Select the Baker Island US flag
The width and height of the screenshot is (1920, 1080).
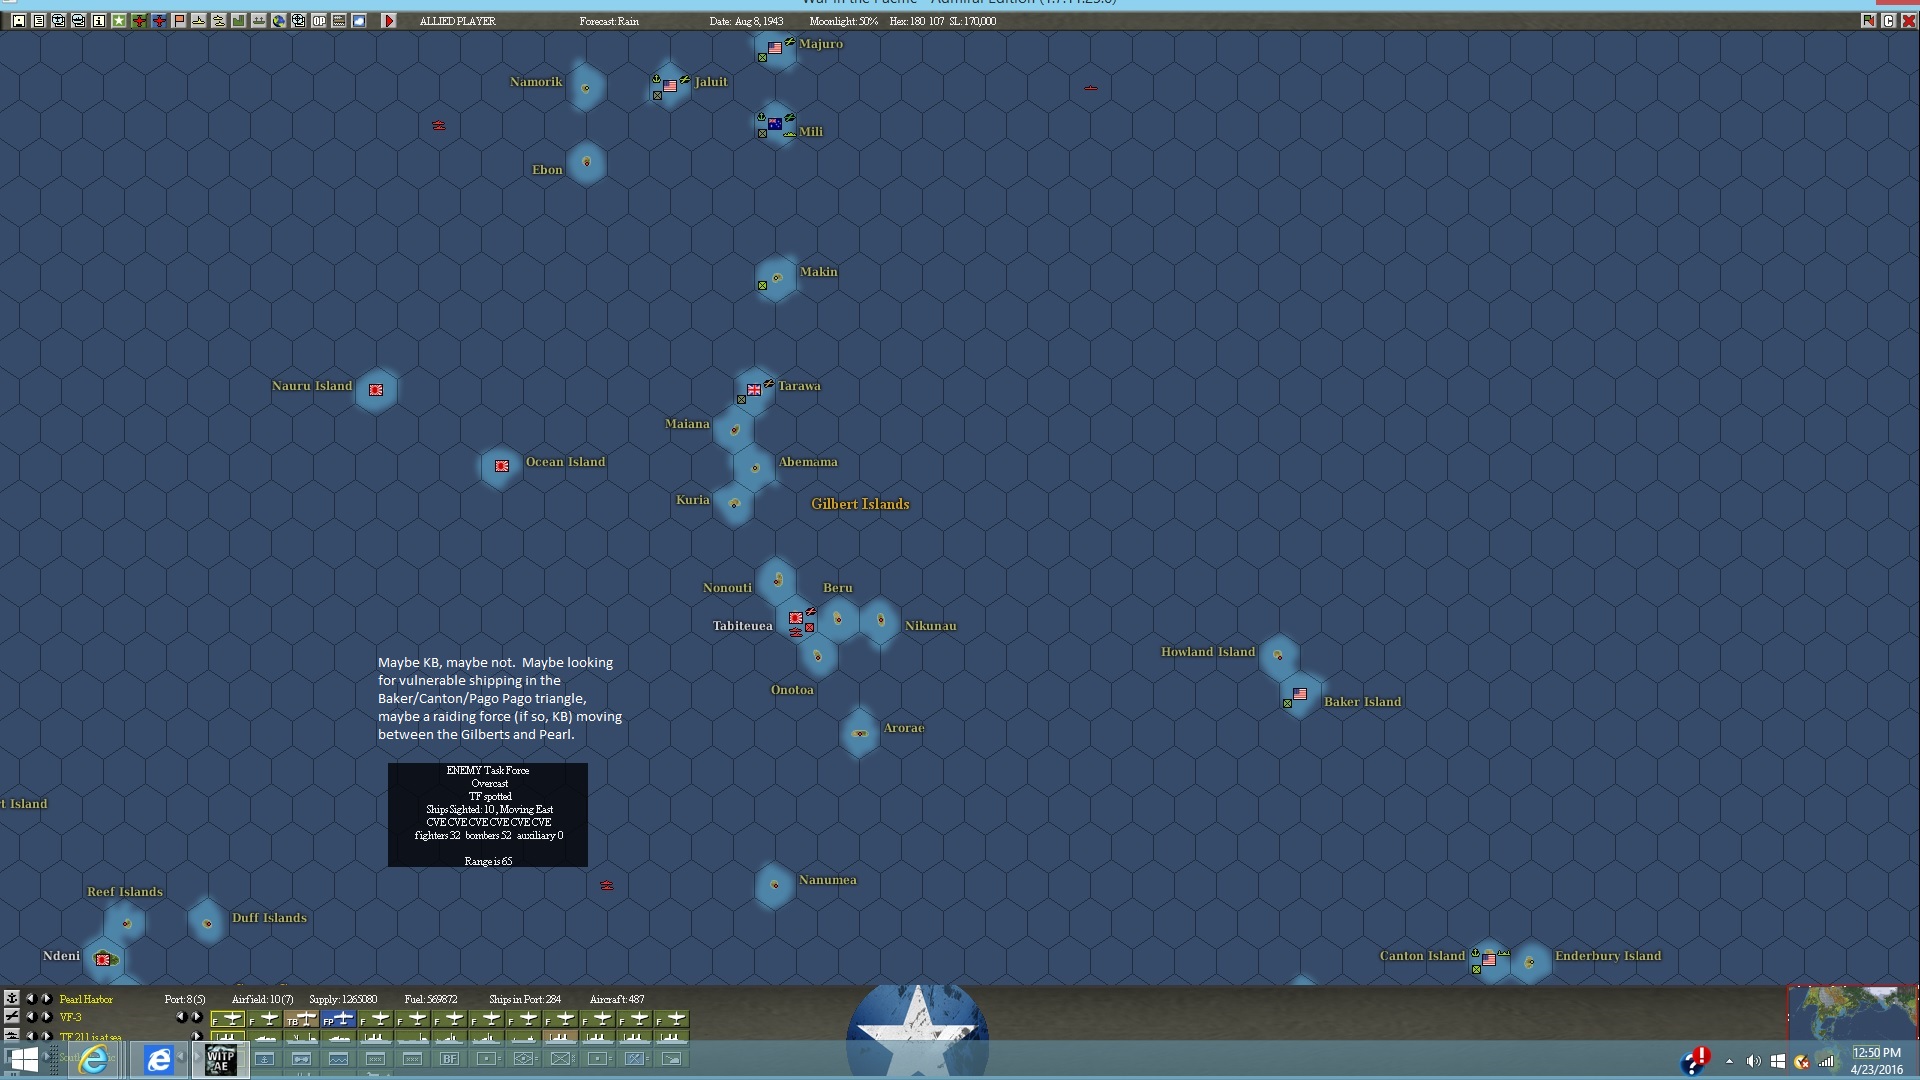[1300, 694]
